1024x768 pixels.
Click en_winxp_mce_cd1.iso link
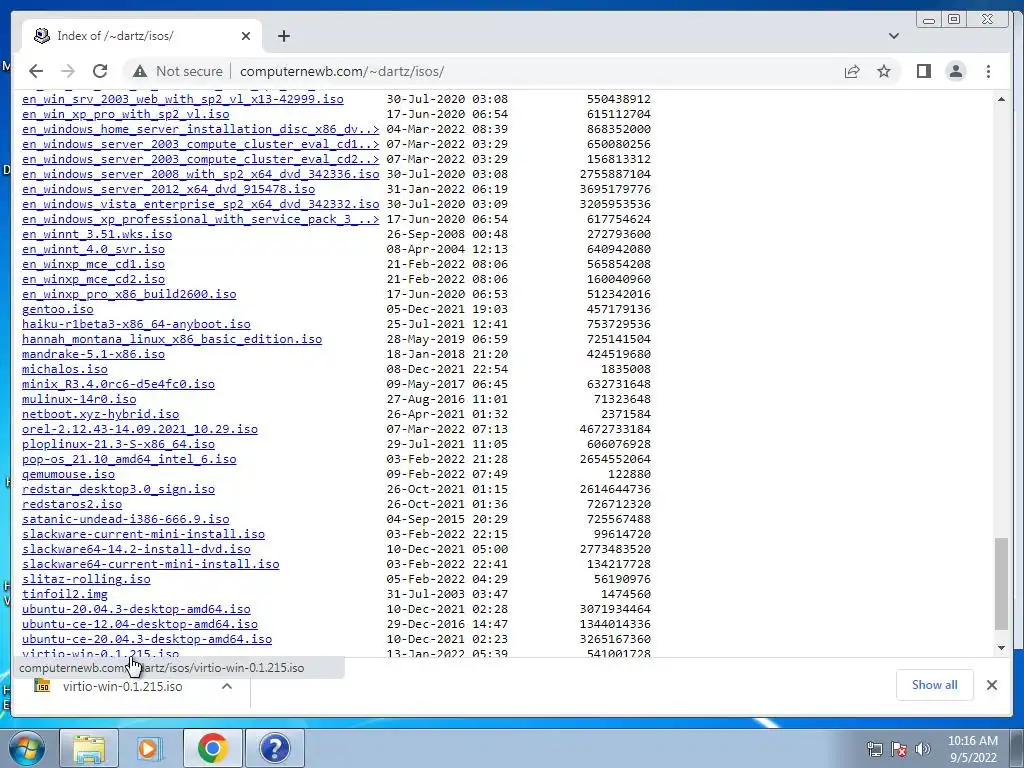coord(93,264)
